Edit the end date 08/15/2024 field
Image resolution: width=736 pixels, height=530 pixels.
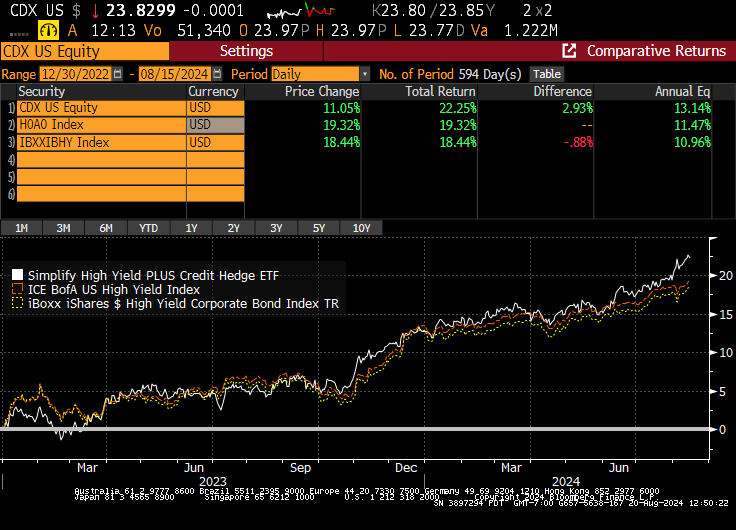(175, 74)
